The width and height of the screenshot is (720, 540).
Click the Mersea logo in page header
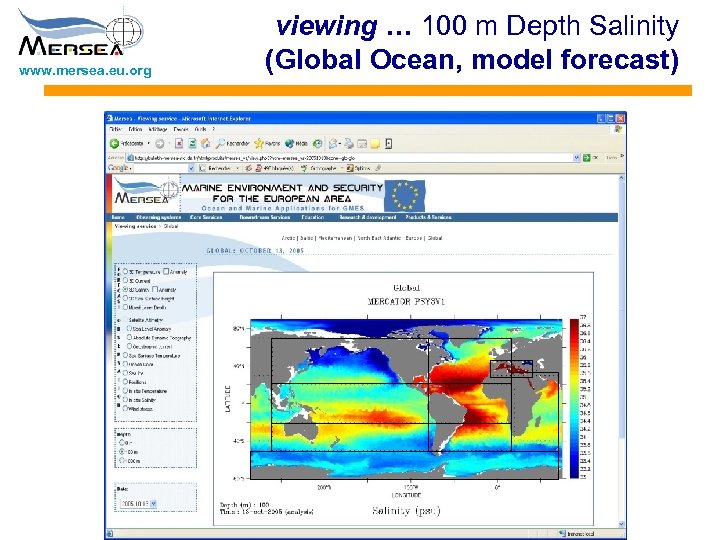click(146, 193)
